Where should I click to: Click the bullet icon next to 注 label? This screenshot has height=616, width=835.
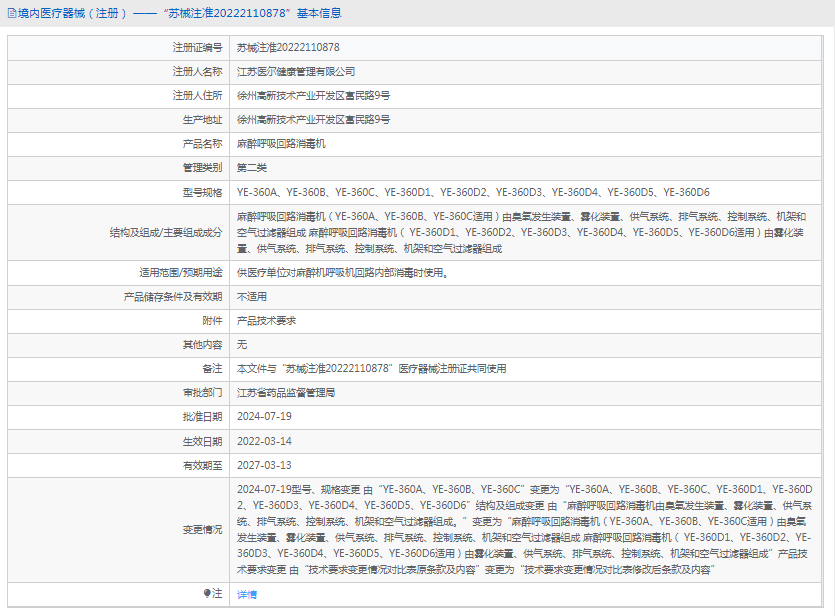207,593
